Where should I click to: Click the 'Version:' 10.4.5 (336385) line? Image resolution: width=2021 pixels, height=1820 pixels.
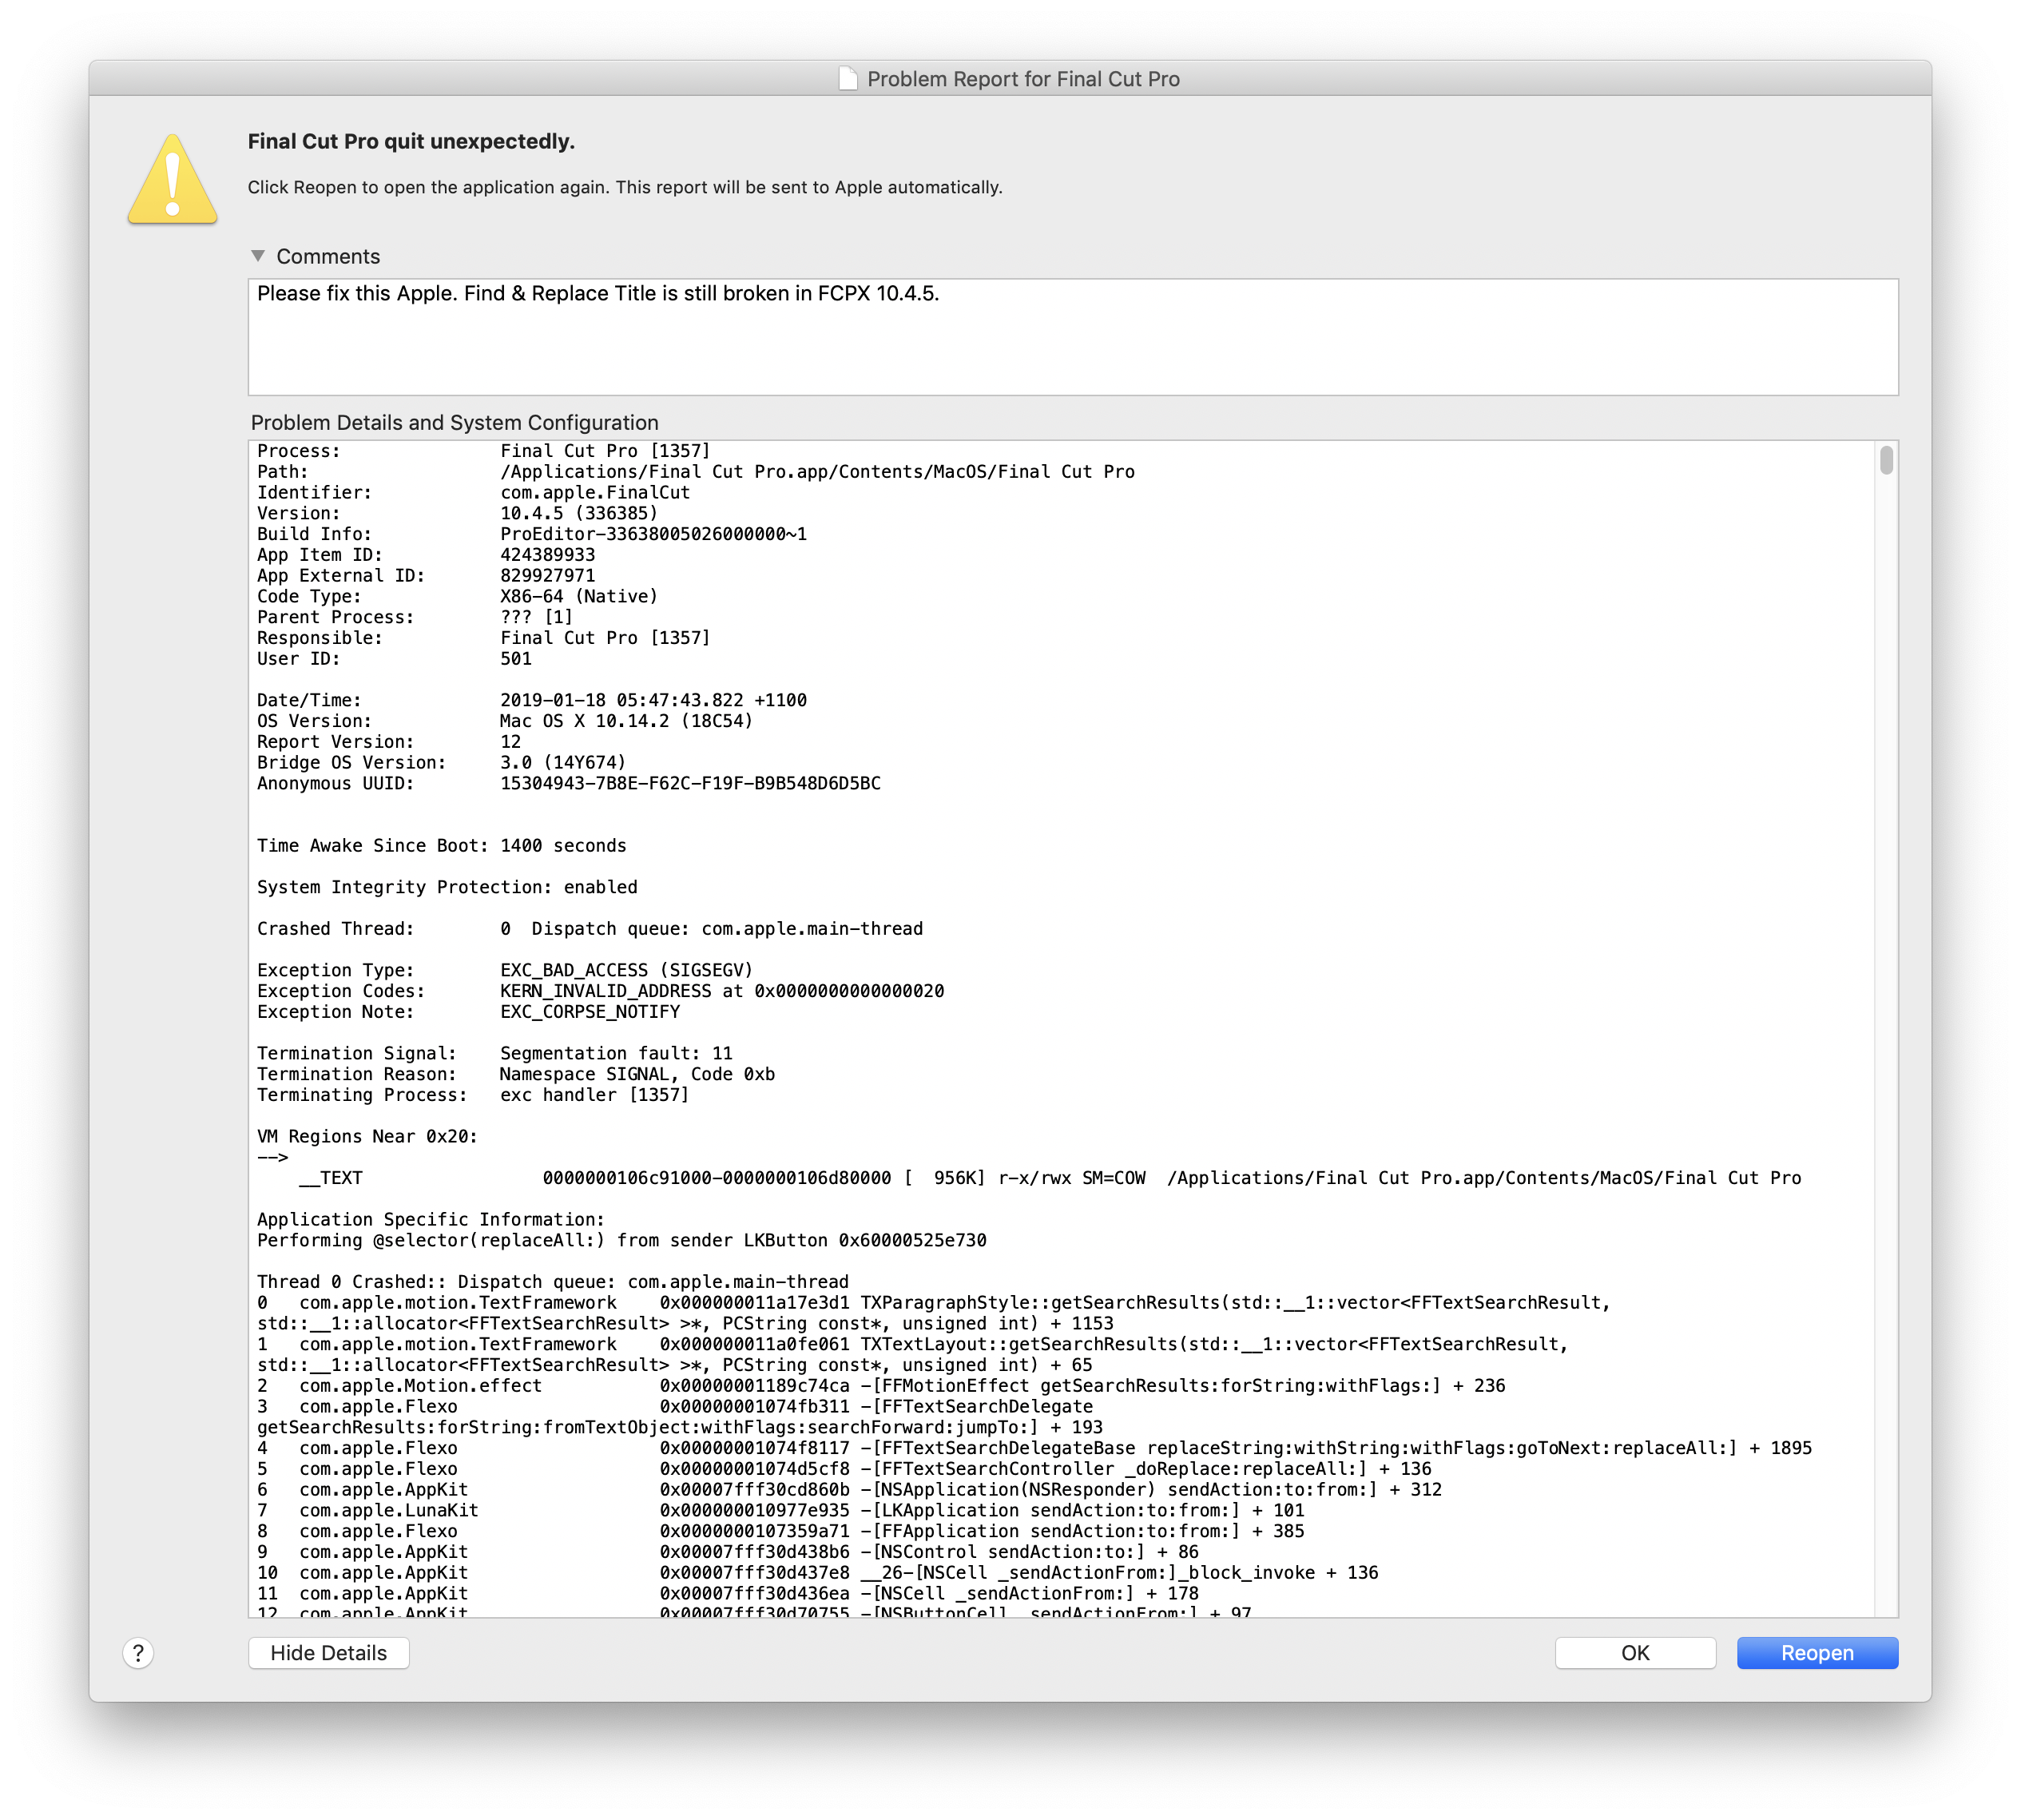tap(457, 513)
